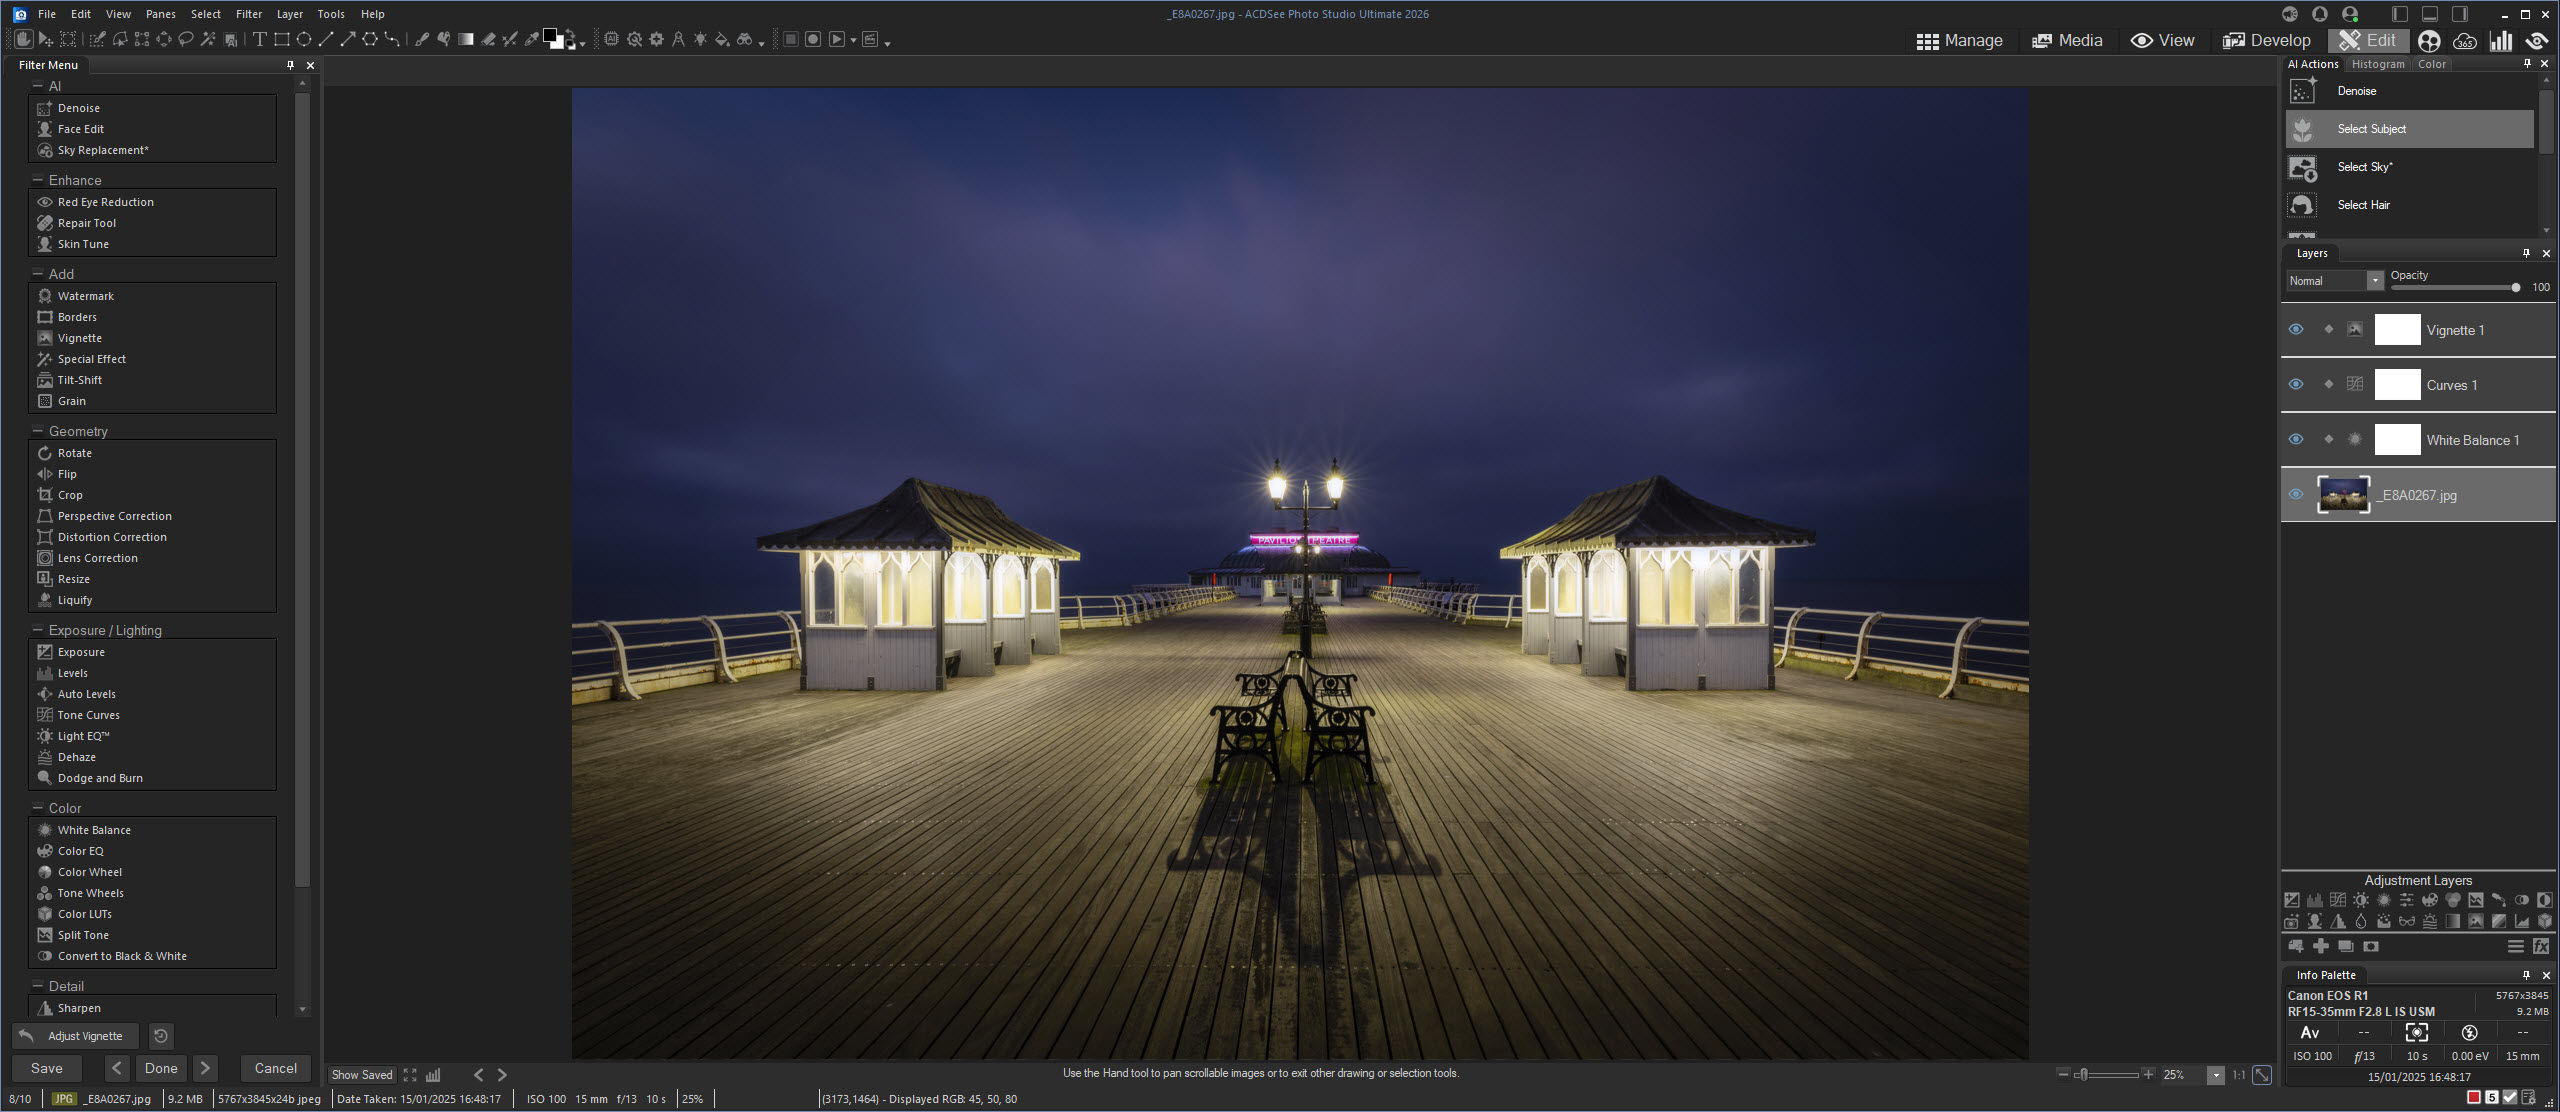This screenshot has height=1112, width=2560.
Task: Toggle visibility of the Curves 1 layer
Action: 2297,384
